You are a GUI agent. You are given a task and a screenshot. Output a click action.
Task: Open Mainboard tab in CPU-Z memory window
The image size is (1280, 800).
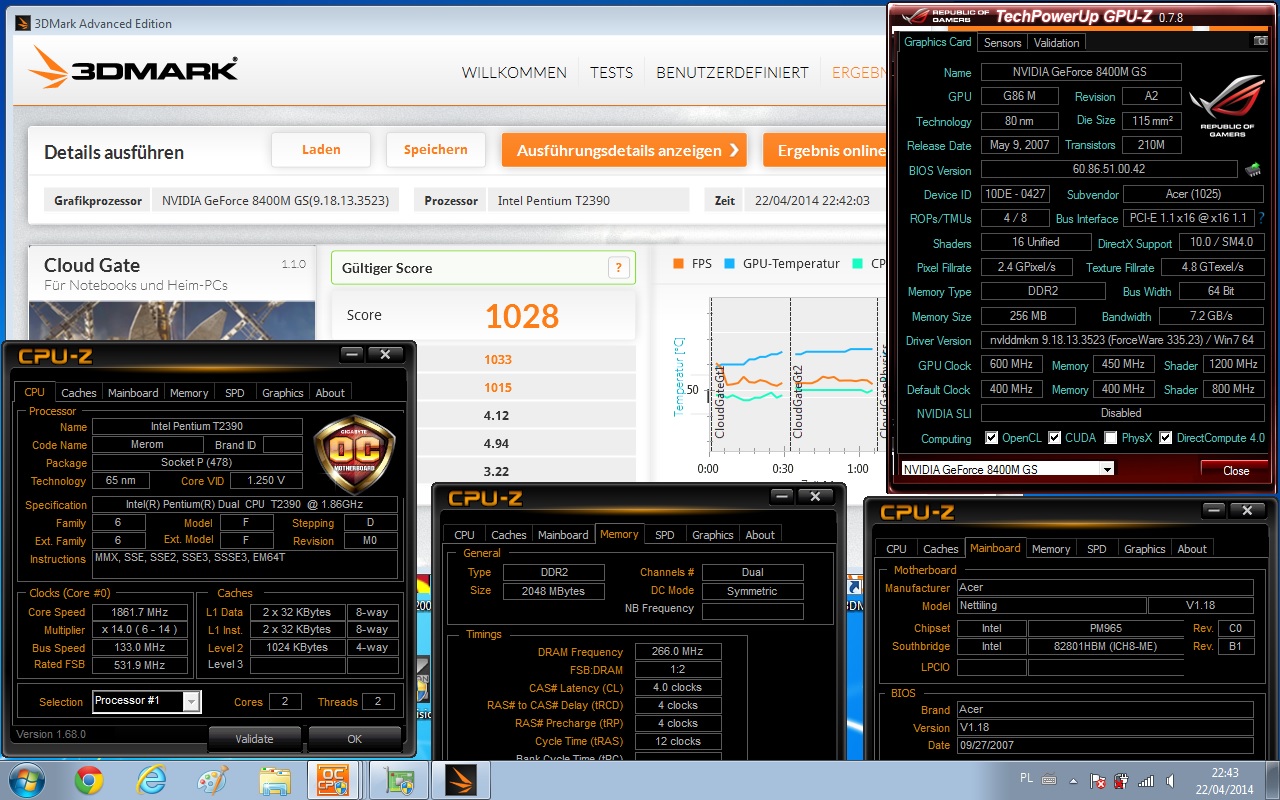(563, 535)
